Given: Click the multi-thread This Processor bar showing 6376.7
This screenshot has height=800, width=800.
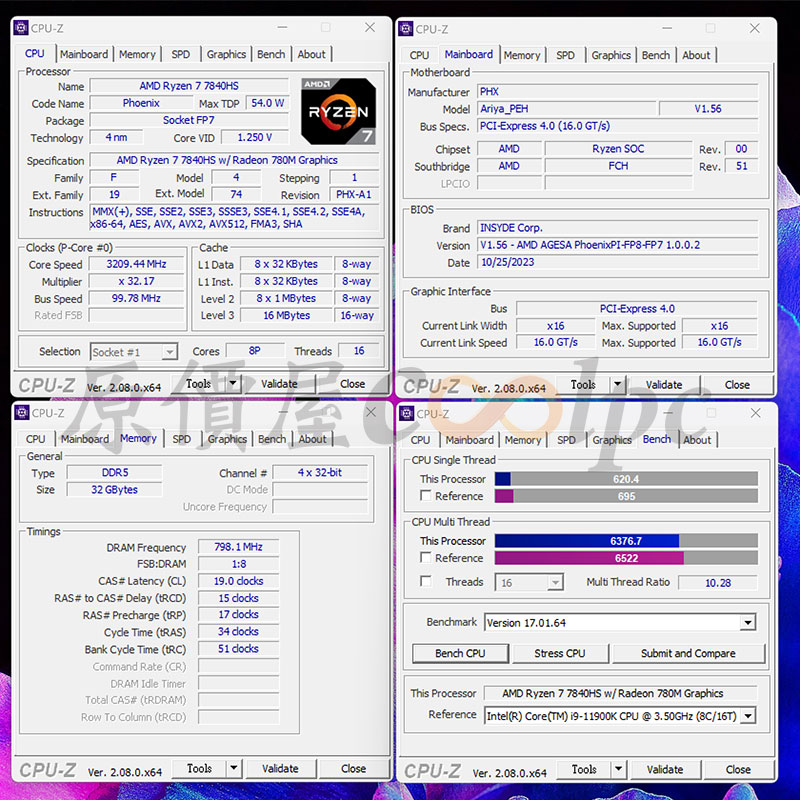Looking at the screenshot, I should 626,540.
